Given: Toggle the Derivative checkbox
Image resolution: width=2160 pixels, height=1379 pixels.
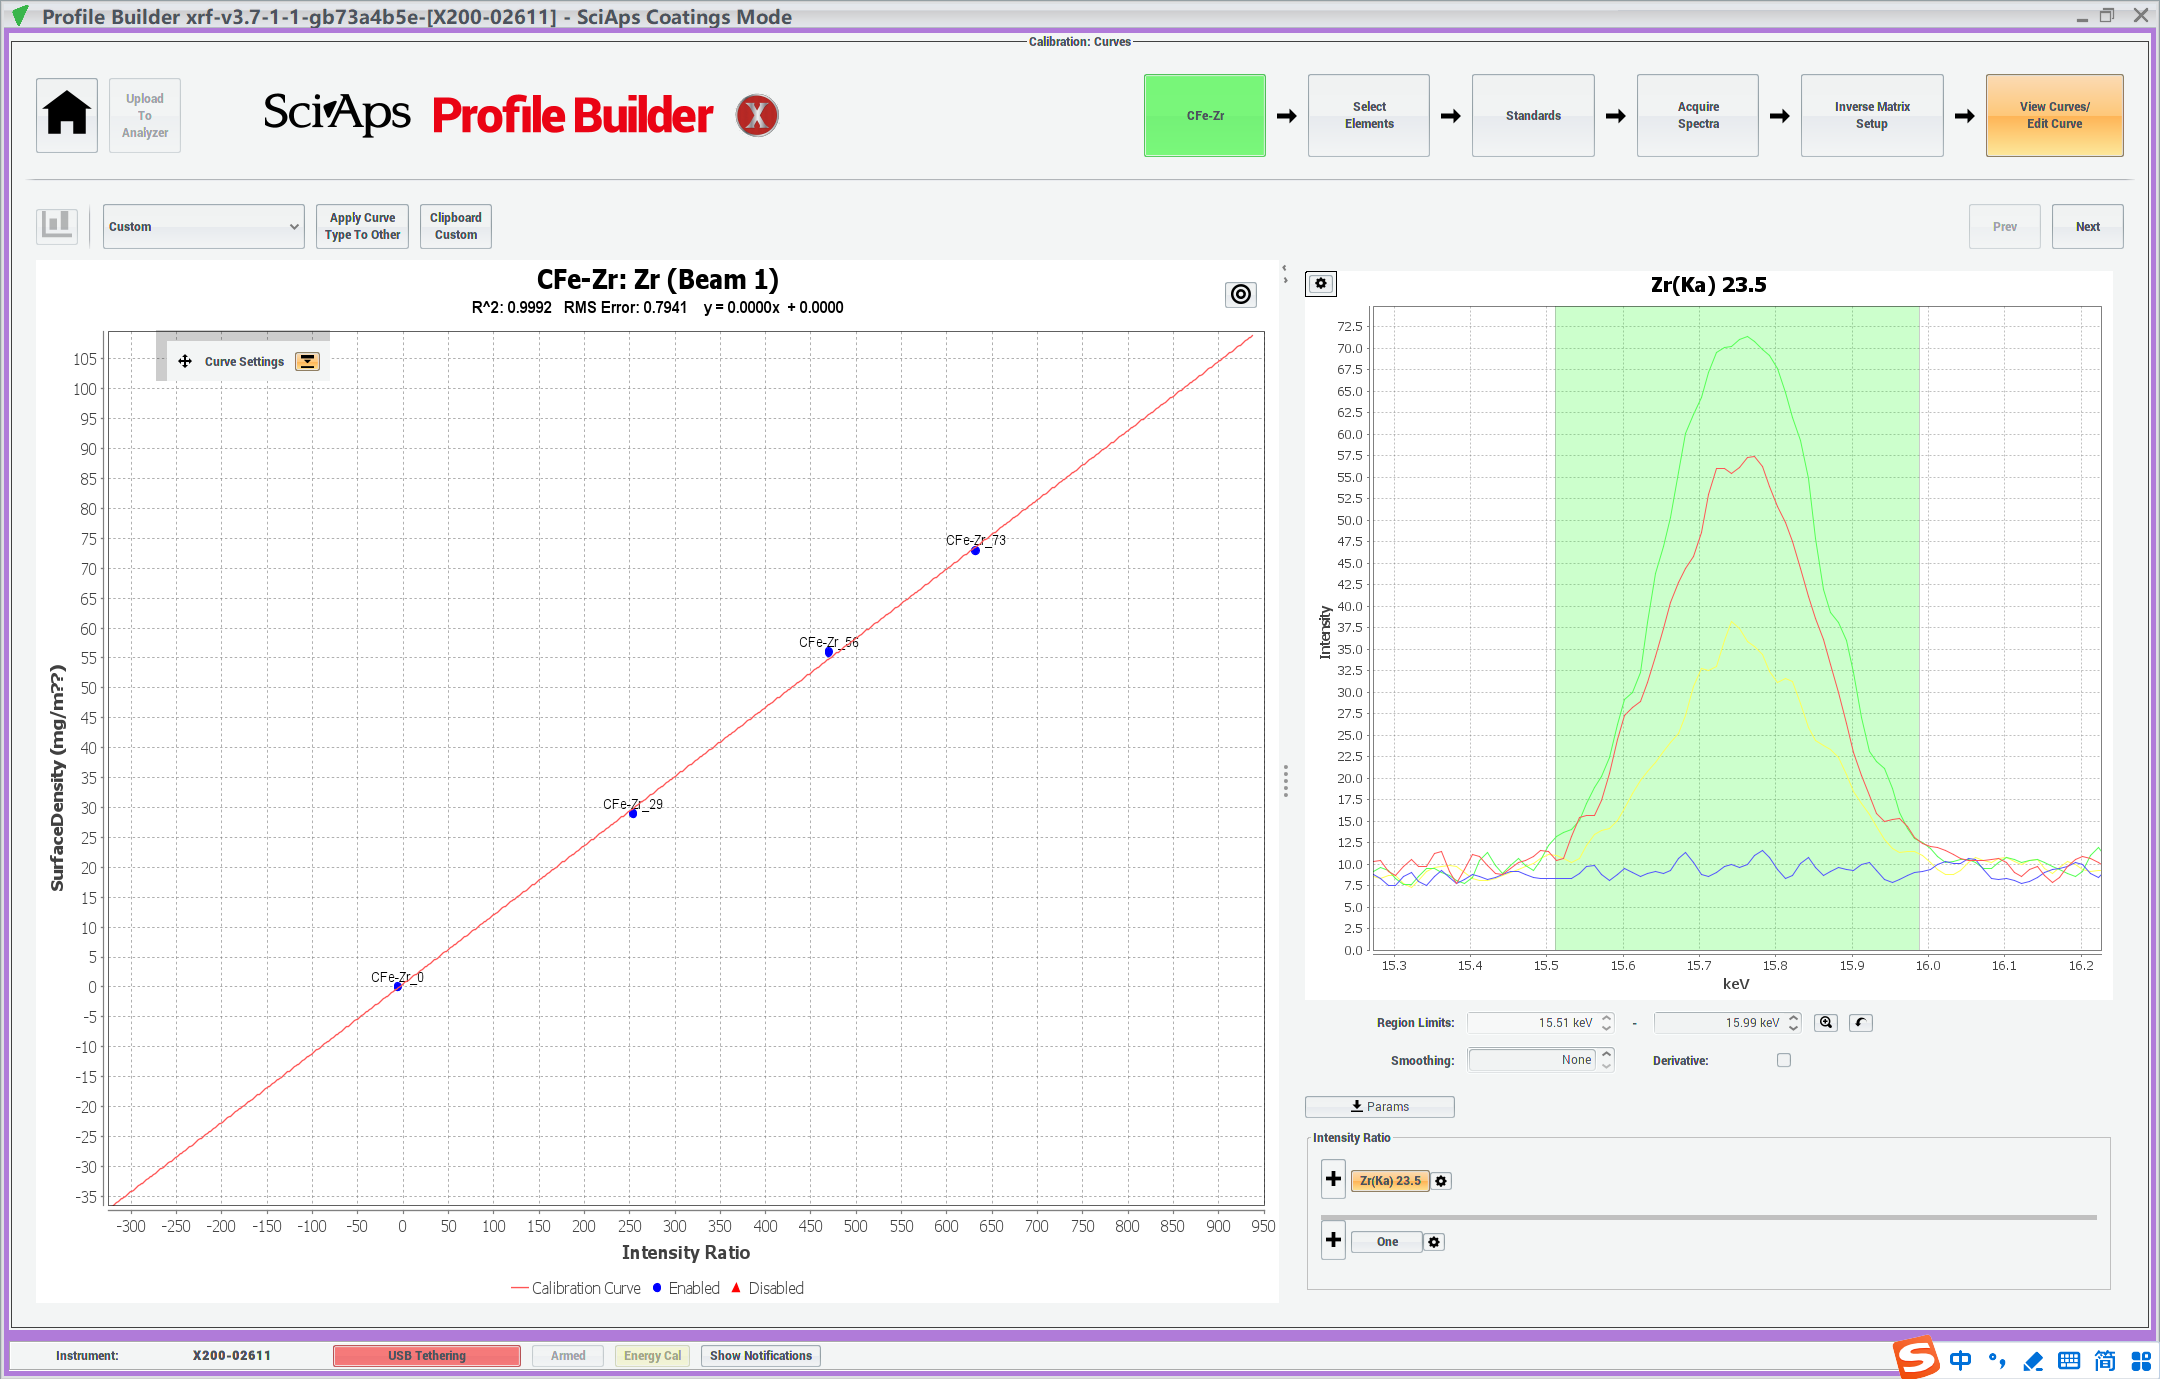Looking at the screenshot, I should click(1784, 1060).
